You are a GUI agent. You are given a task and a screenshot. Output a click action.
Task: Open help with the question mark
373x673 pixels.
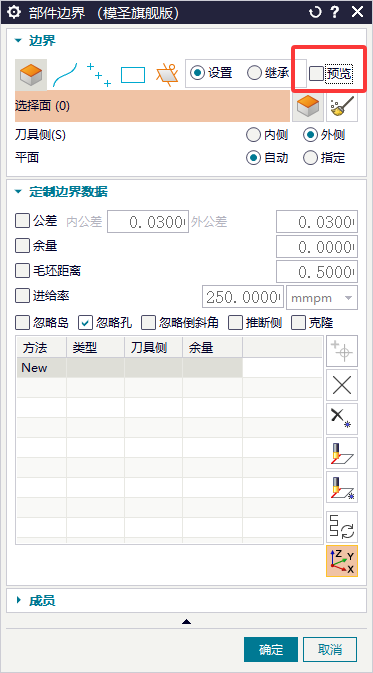[336, 12]
